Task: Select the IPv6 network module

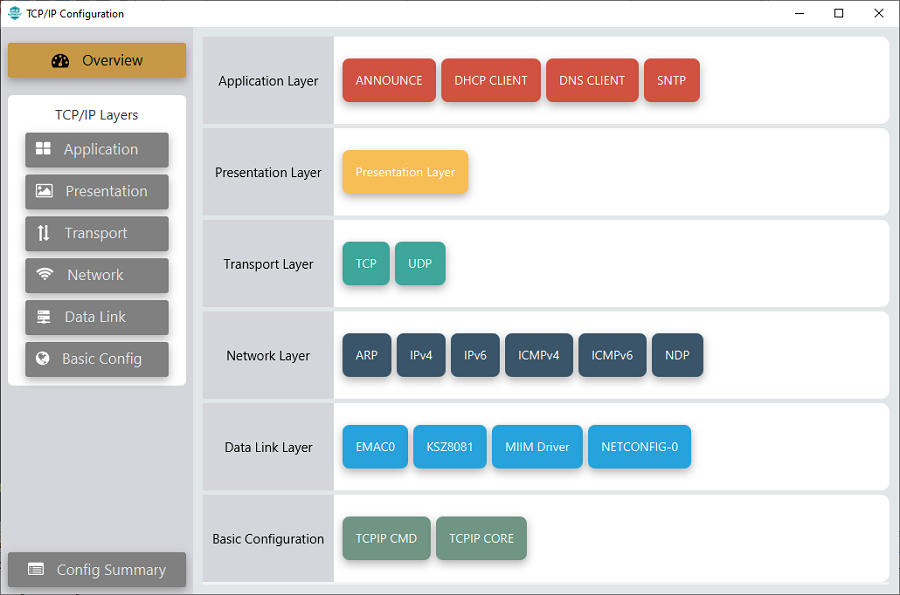Action: pyautogui.click(x=475, y=355)
